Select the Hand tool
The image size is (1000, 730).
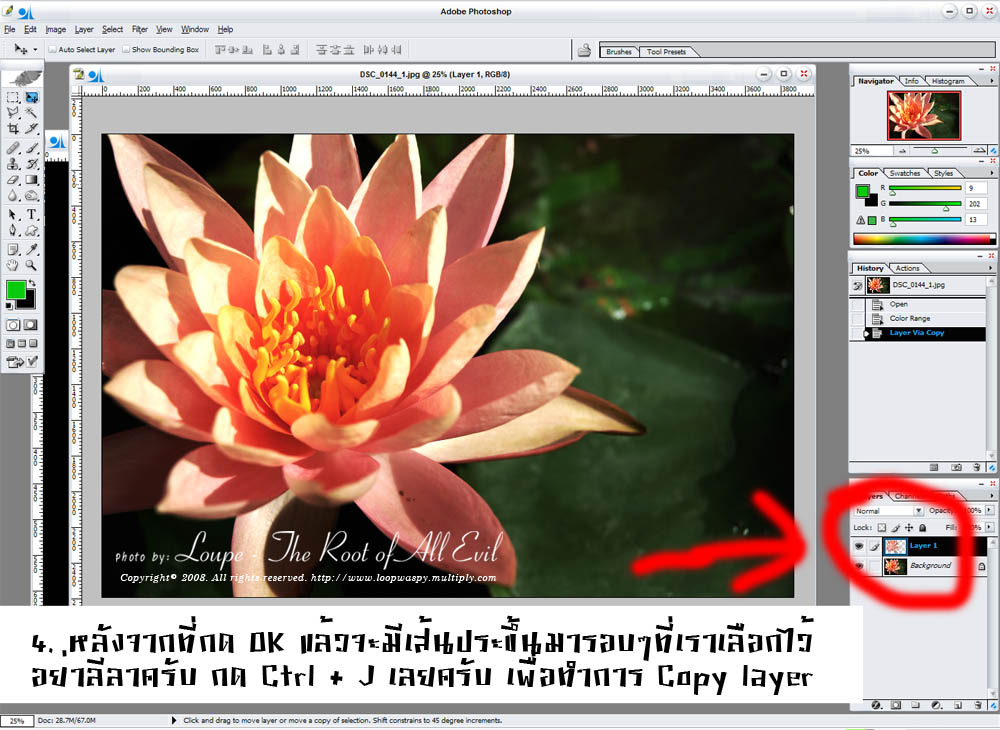[x=13, y=265]
